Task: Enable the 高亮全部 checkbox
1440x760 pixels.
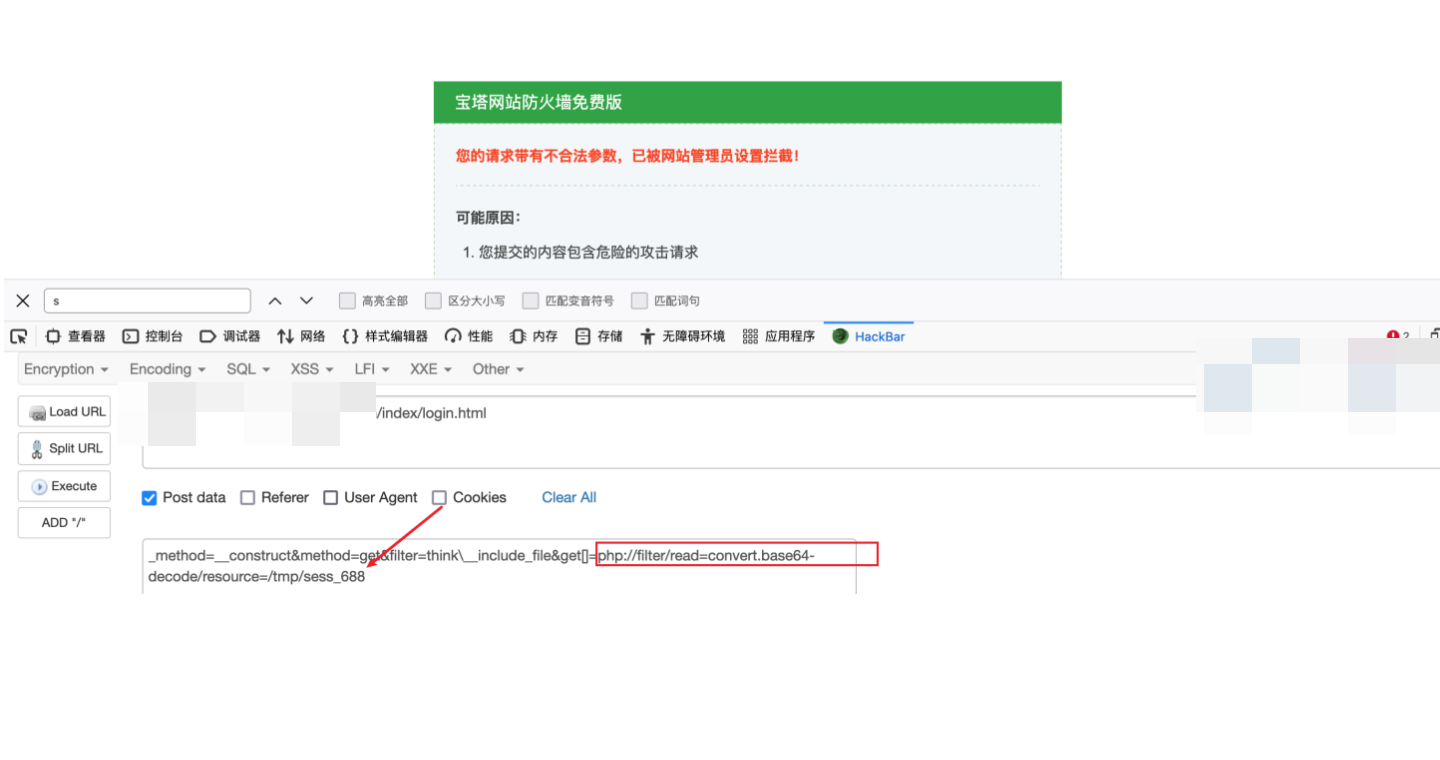Action: pyautogui.click(x=347, y=301)
